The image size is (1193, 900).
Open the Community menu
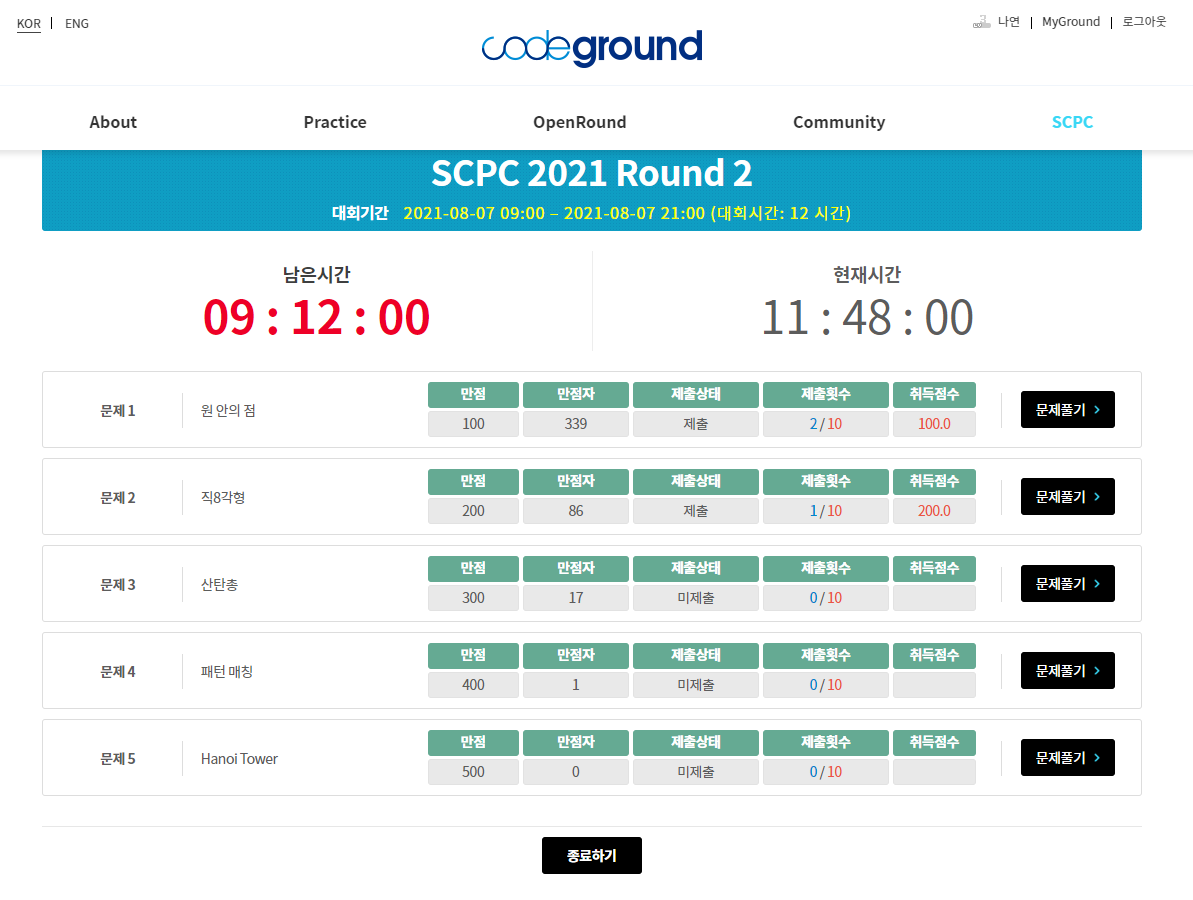pos(839,122)
